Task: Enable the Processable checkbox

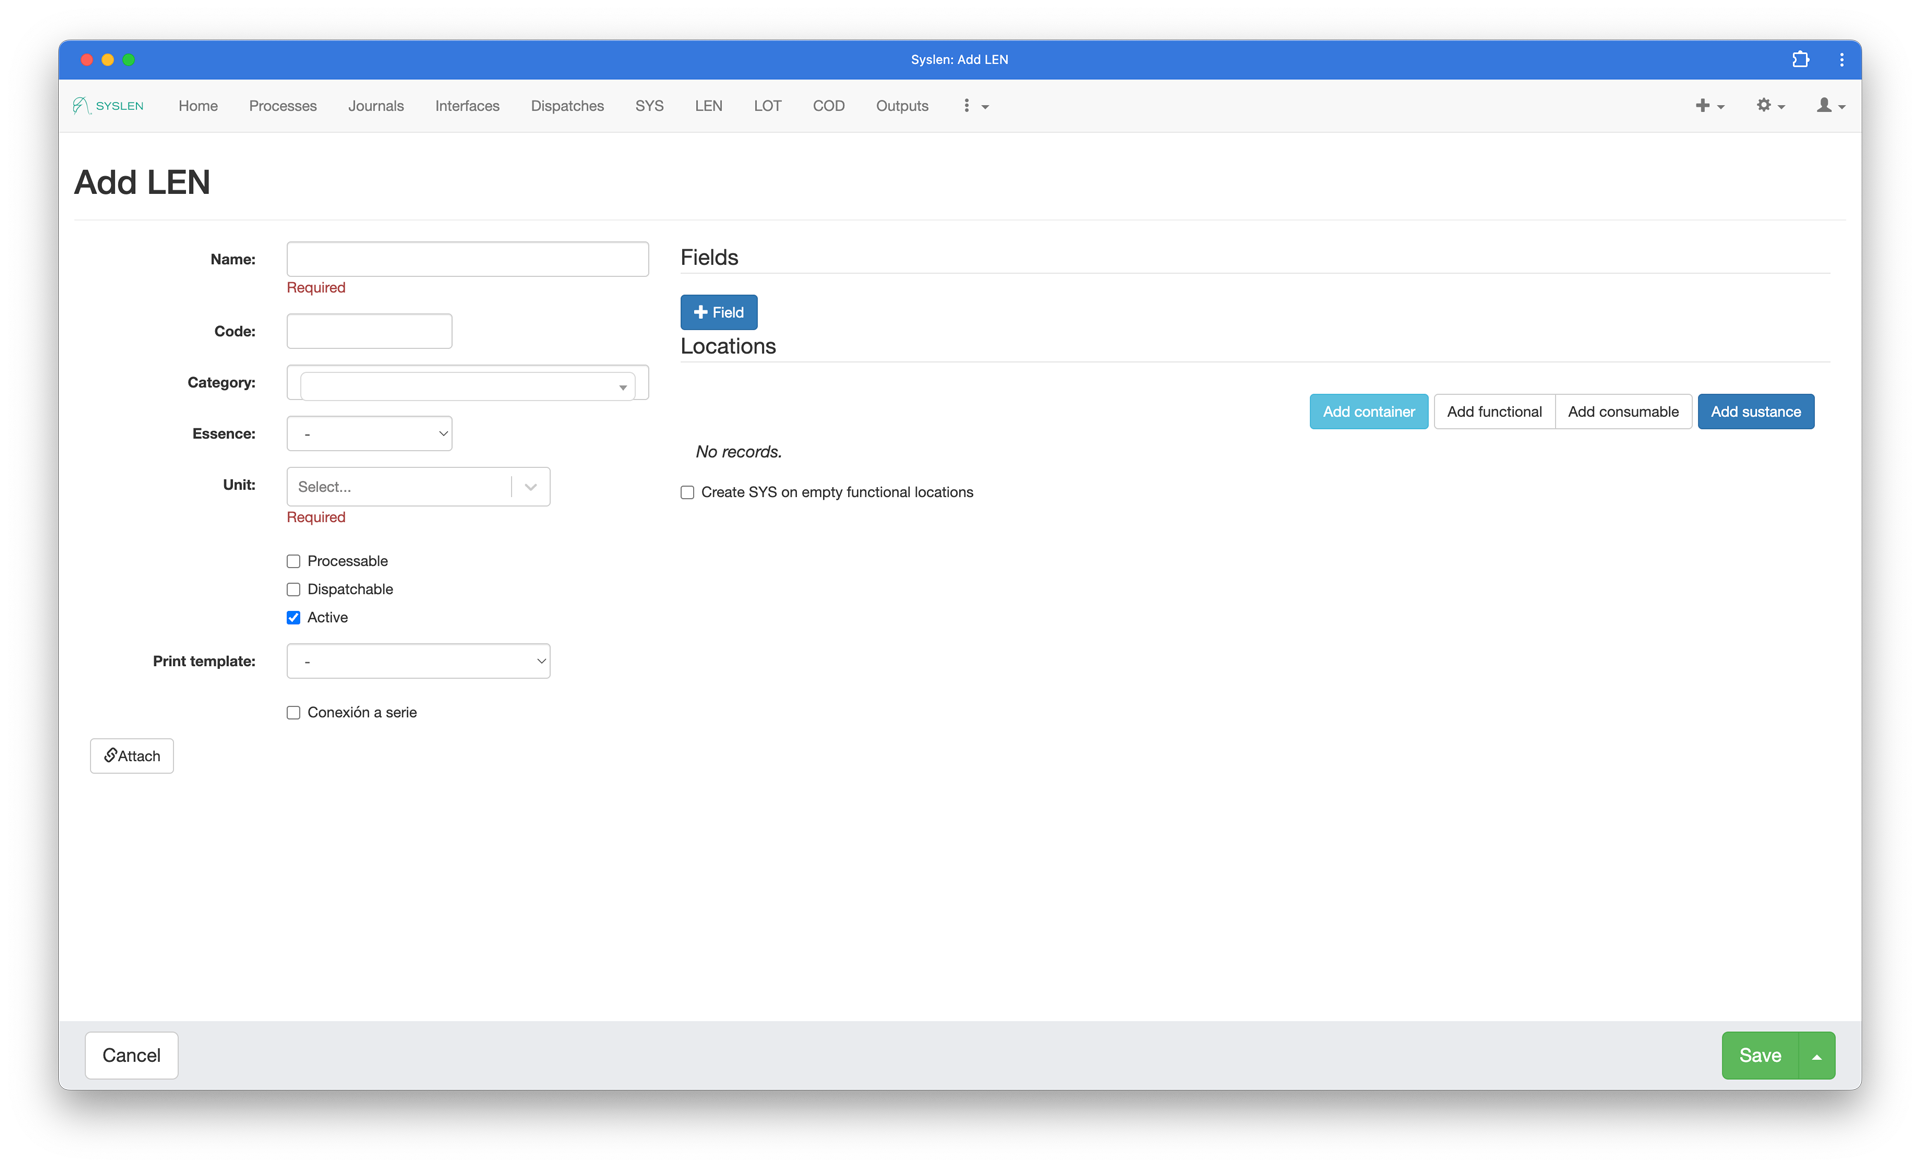Action: 294,562
